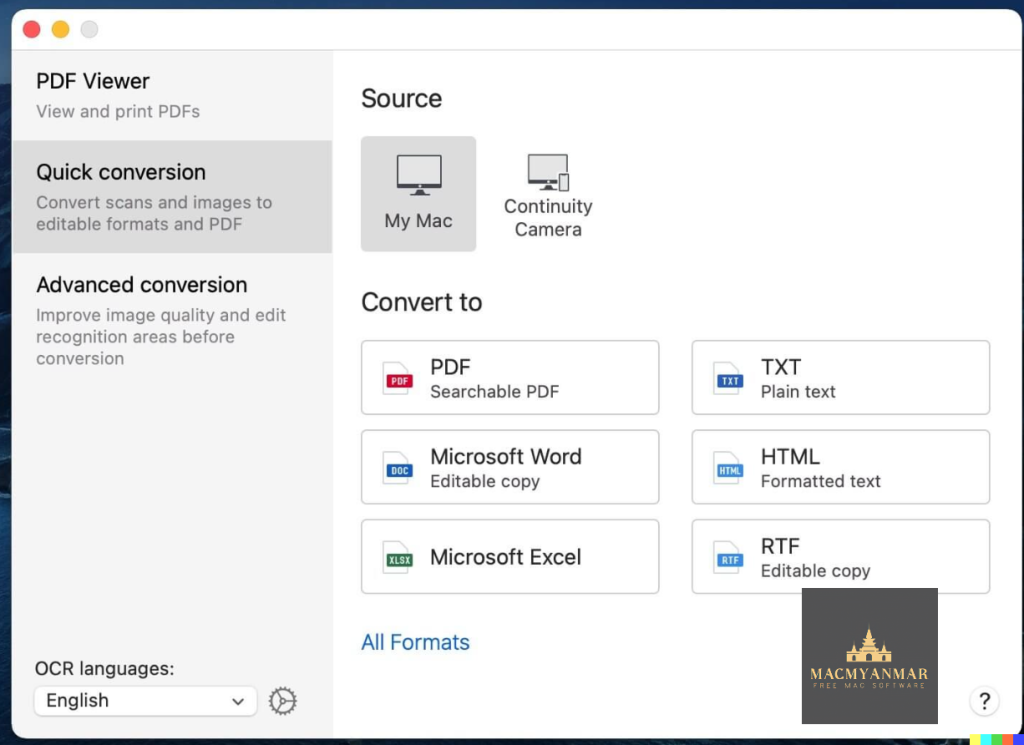Image resolution: width=1024 pixels, height=745 pixels.
Task: Open OCR settings via the gear icon
Action: point(283,701)
